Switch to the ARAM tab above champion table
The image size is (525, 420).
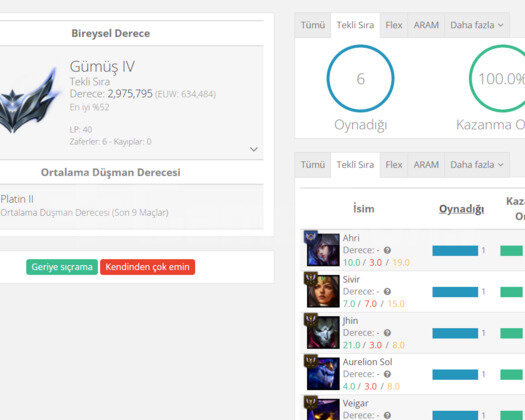[x=426, y=165]
